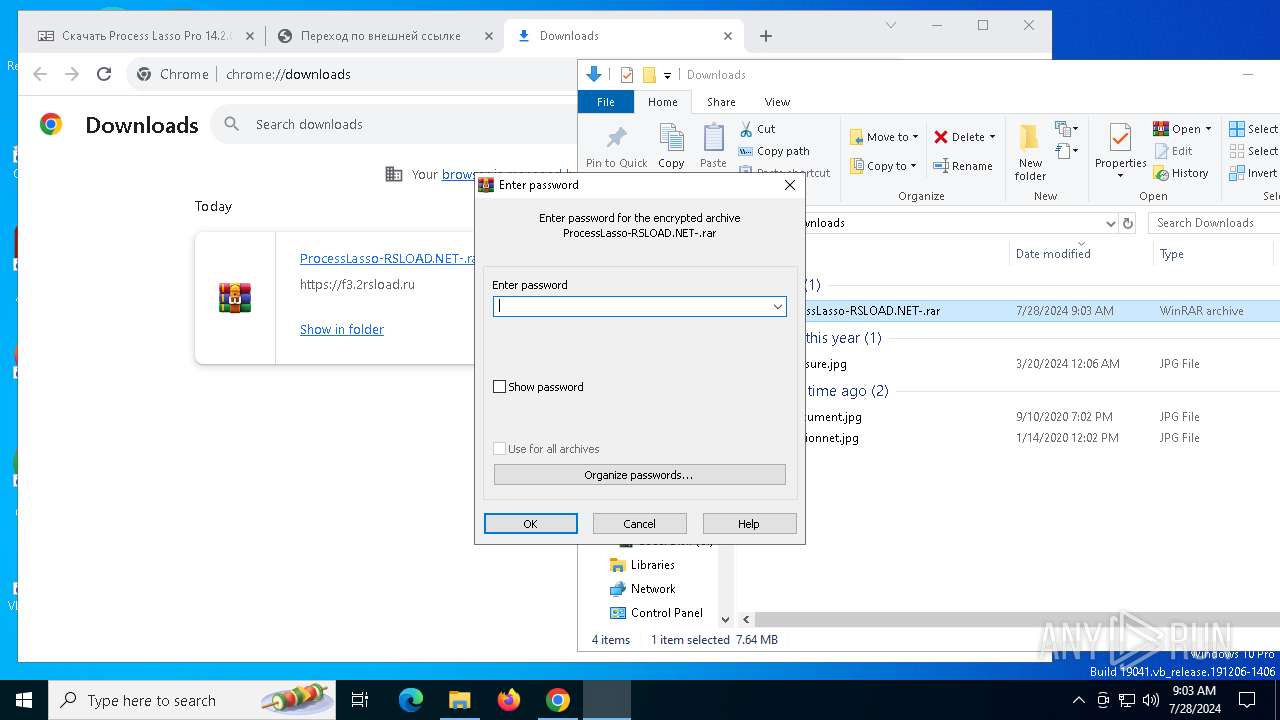Open the password field dropdown arrow
This screenshot has height=720, width=1280.
click(x=777, y=307)
